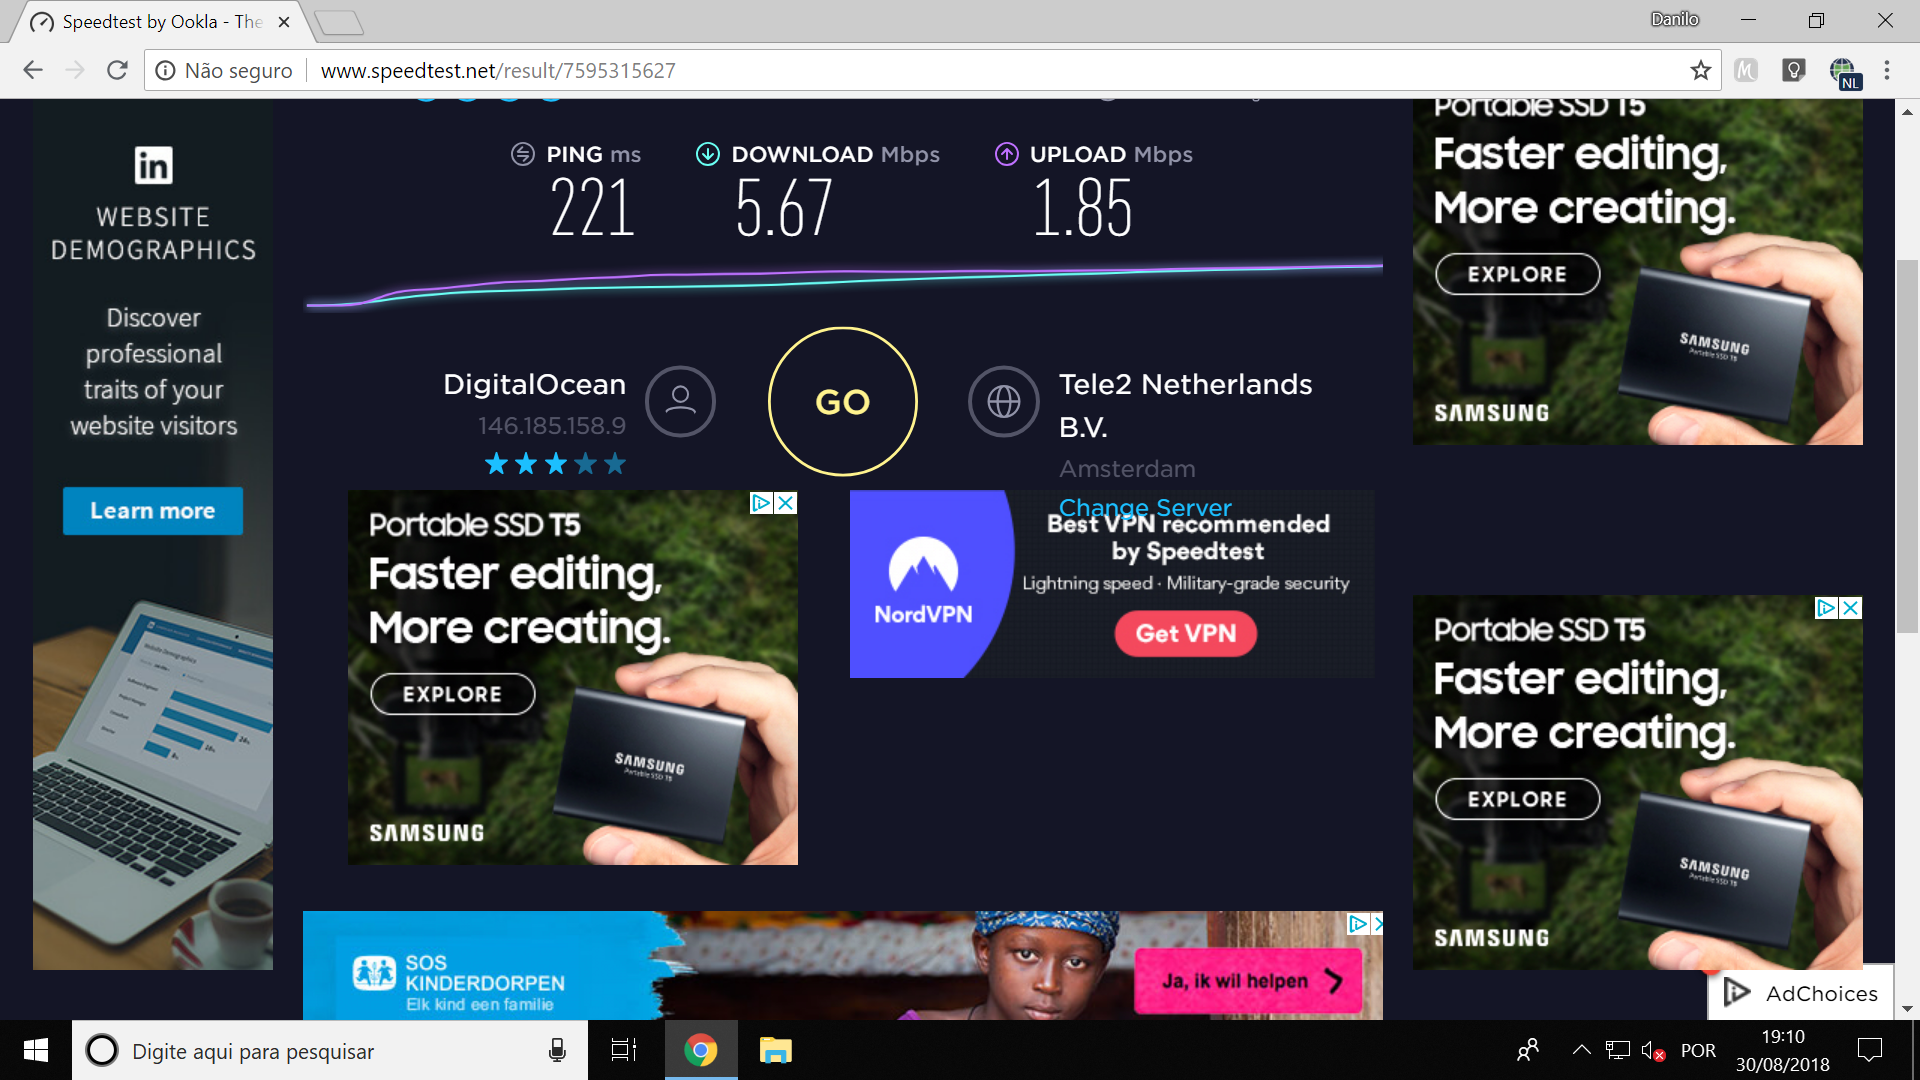Screen dimensions: 1920x1080
Task: Click the DigitalOcean user profile icon
Action: (680, 401)
